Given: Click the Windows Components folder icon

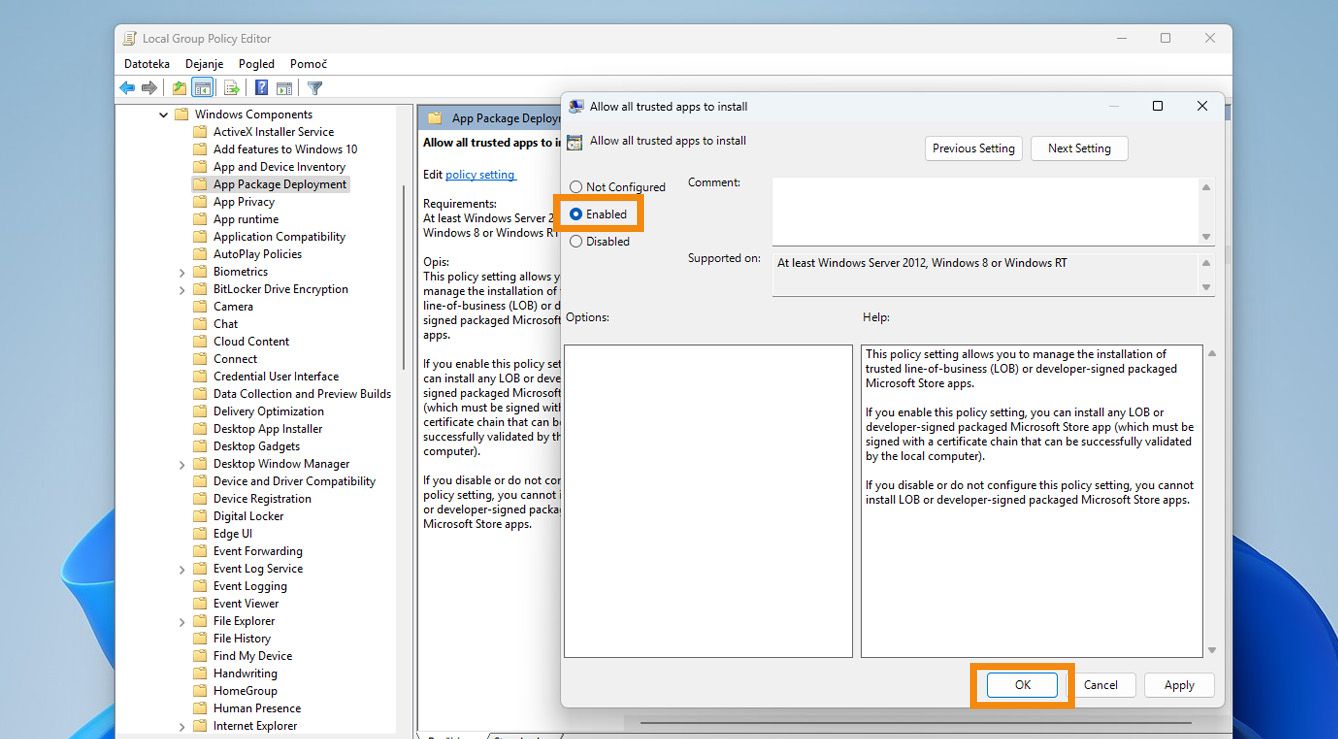Looking at the screenshot, I should tap(182, 115).
